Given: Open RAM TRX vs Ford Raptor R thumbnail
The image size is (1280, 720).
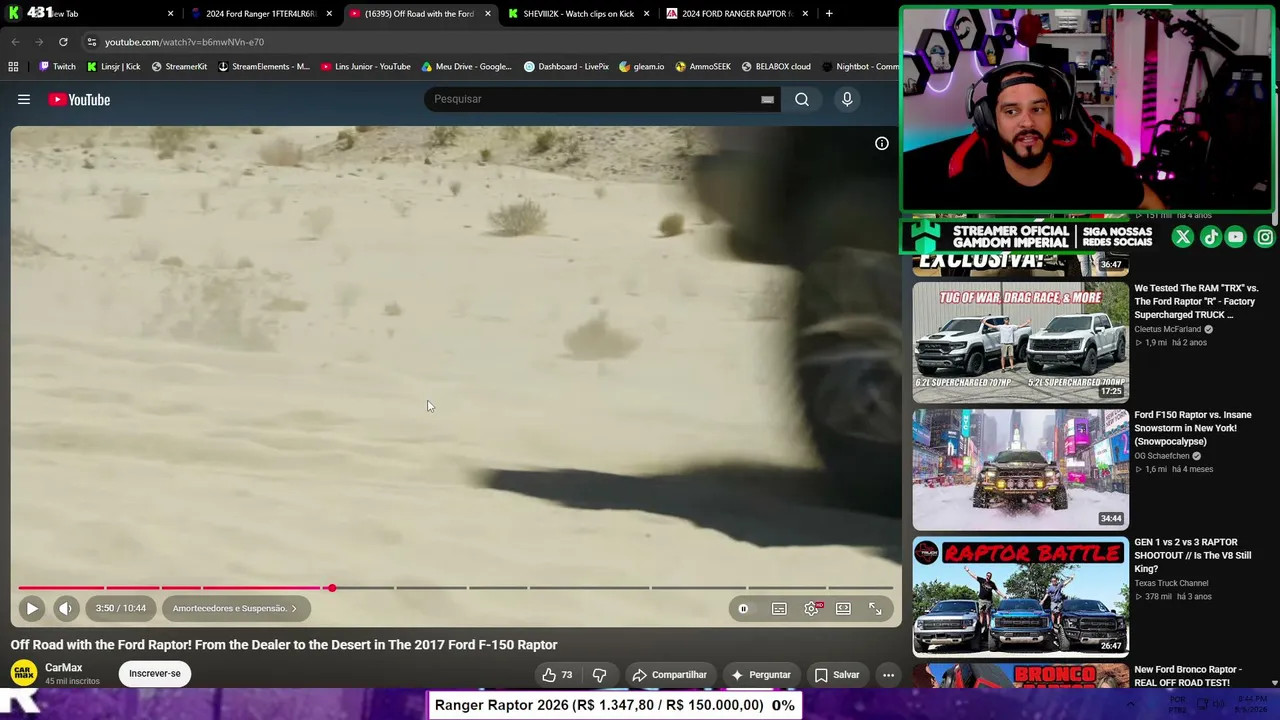Looking at the screenshot, I should 1021,342.
